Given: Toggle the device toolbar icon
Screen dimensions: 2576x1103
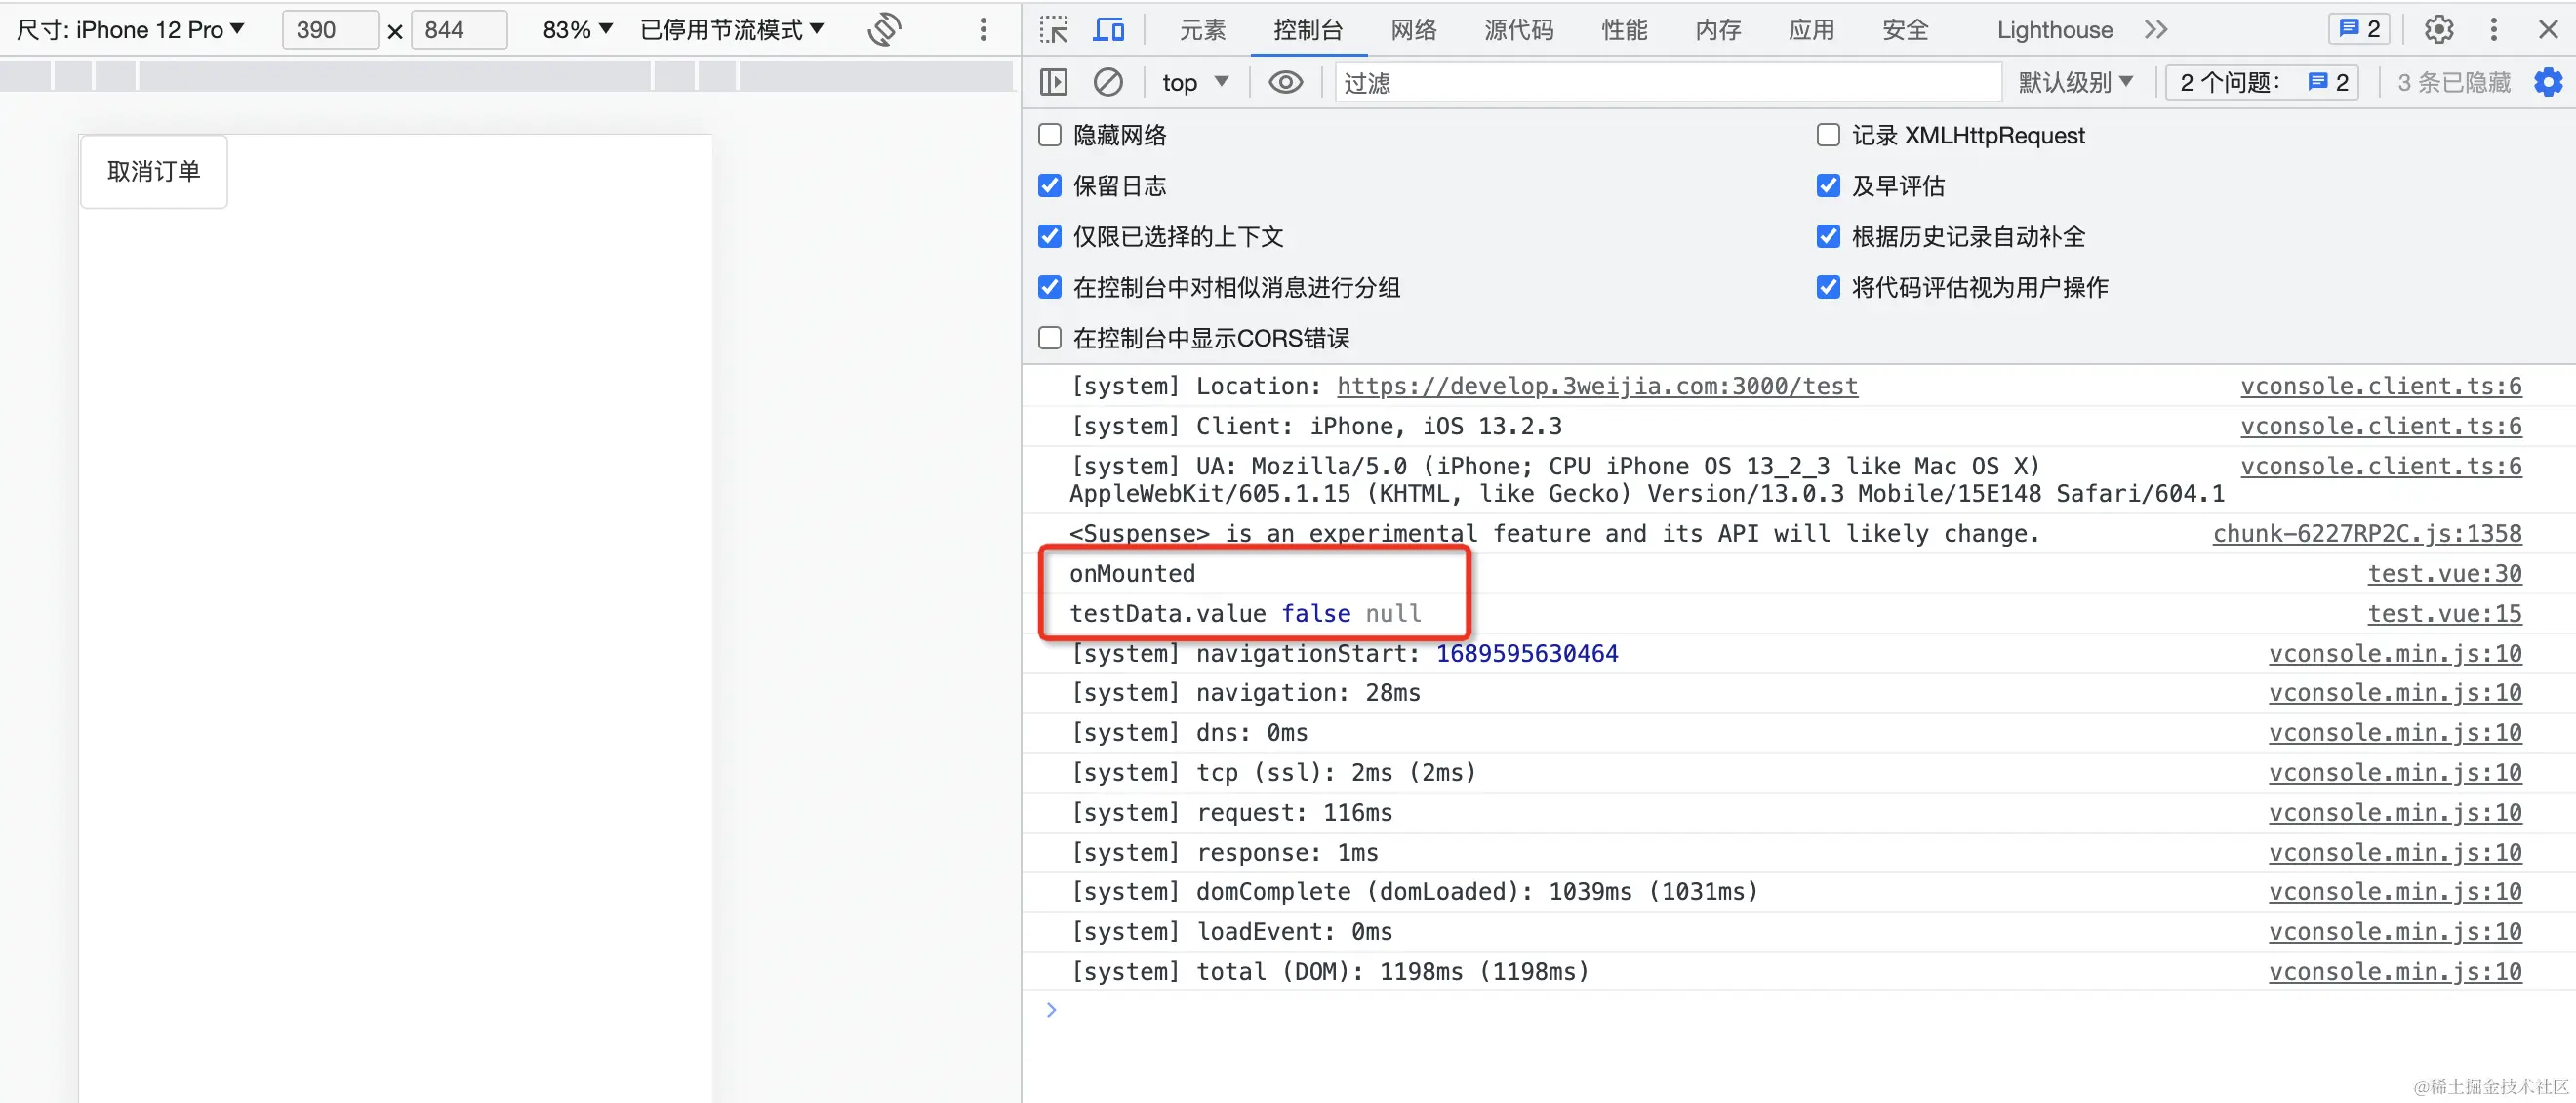Looking at the screenshot, I should [1108, 30].
